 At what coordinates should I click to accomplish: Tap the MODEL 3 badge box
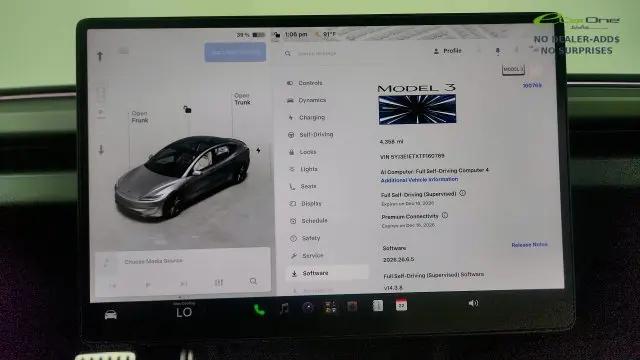[513, 69]
